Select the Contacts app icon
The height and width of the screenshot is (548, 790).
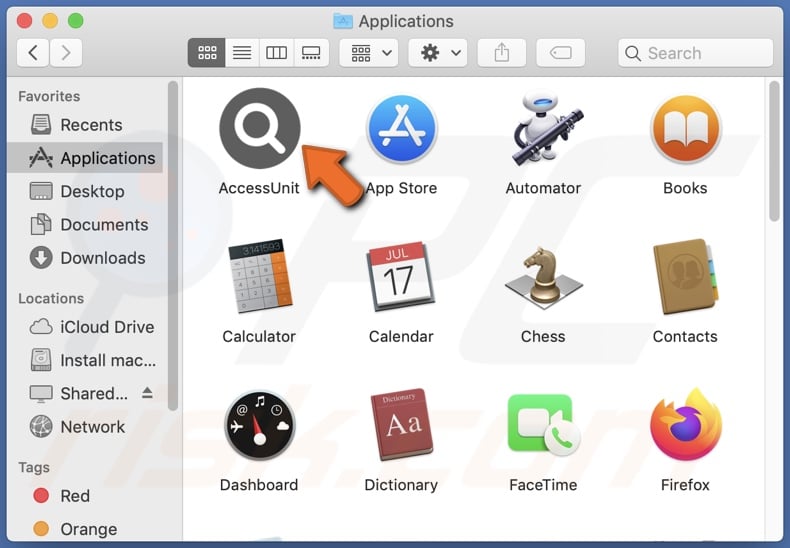[x=685, y=276]
